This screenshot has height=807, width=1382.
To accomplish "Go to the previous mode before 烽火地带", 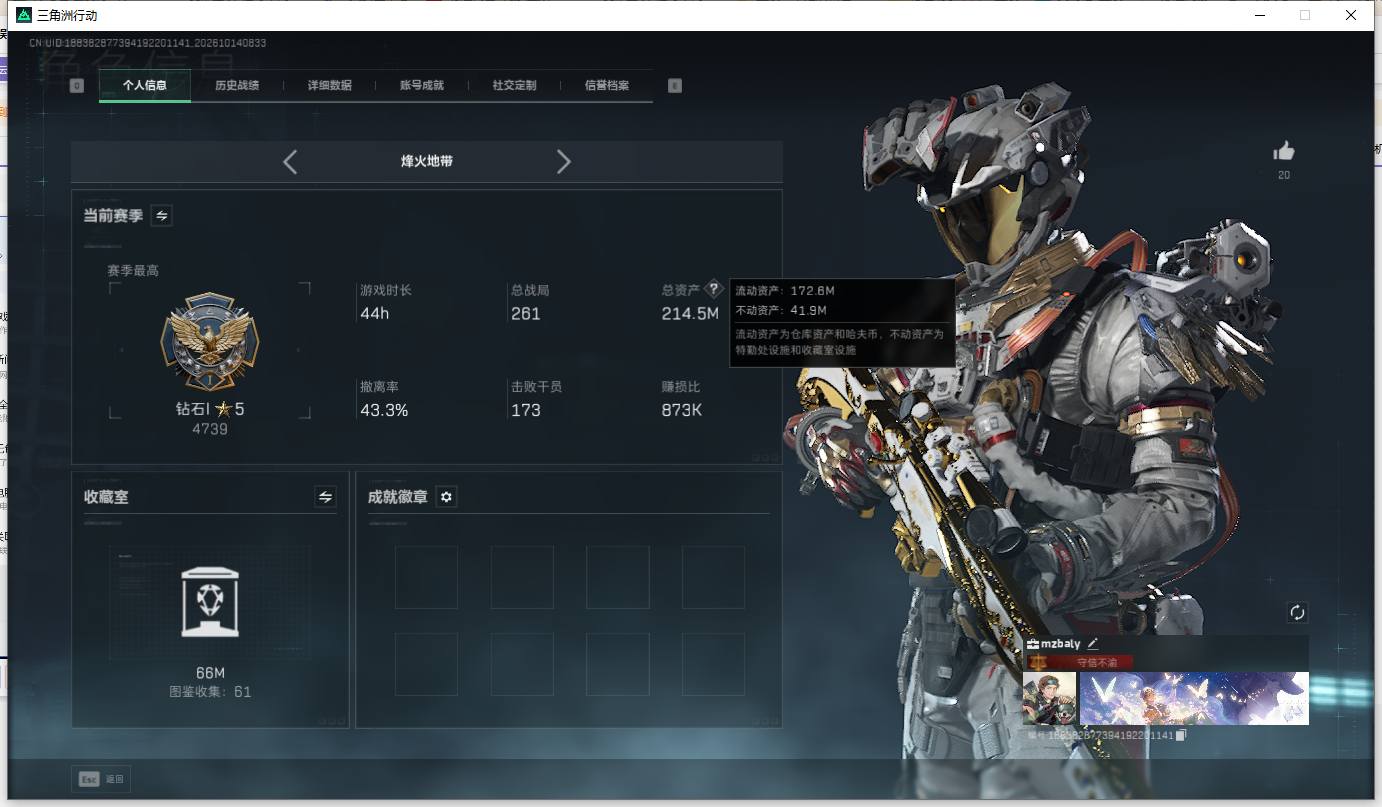I will point(290,162).
